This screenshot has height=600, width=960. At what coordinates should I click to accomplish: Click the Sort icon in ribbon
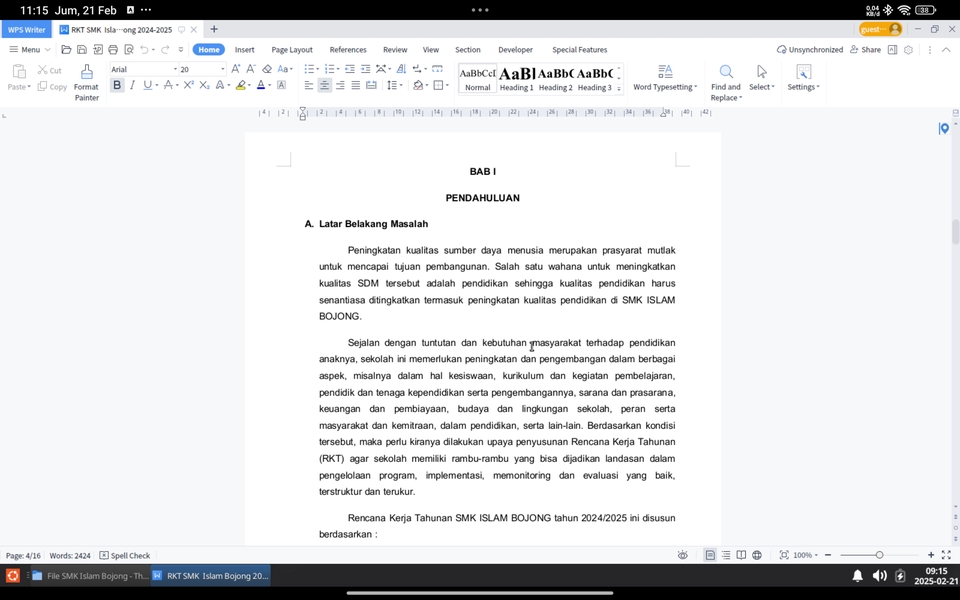pyautogui.click(x=401, y=69)
